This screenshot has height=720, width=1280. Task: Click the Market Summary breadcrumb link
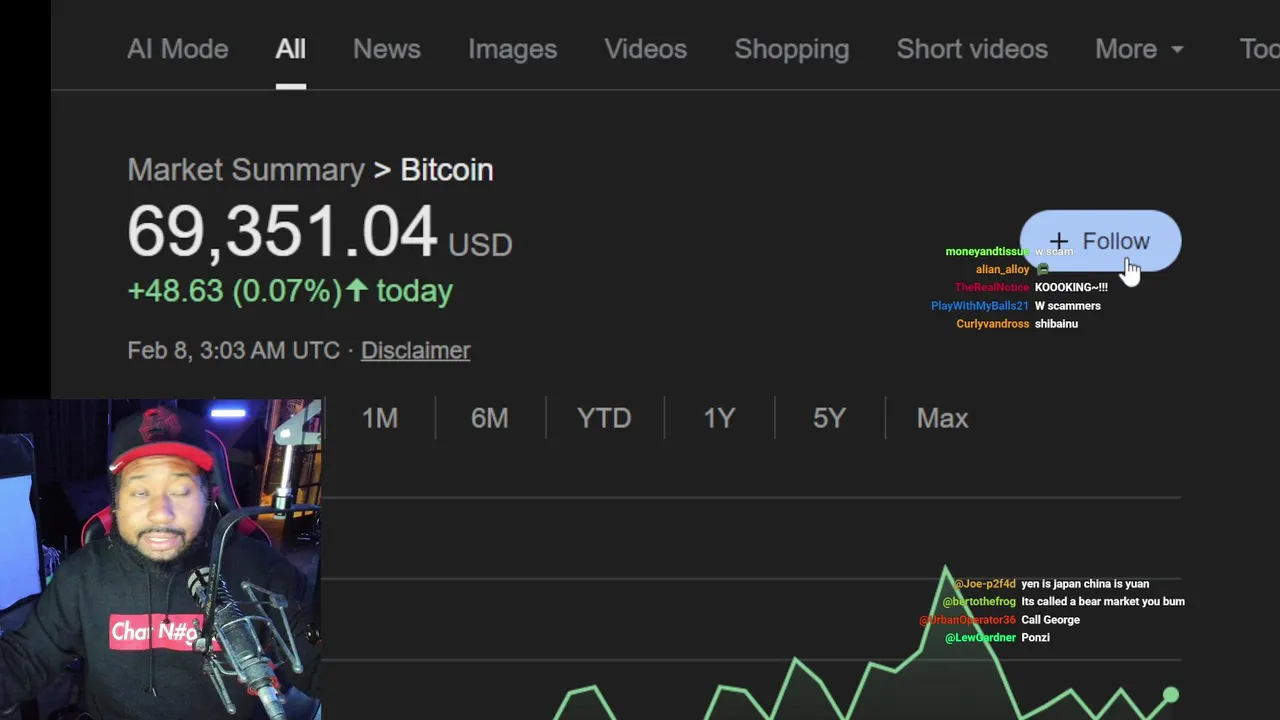point(245,170)
